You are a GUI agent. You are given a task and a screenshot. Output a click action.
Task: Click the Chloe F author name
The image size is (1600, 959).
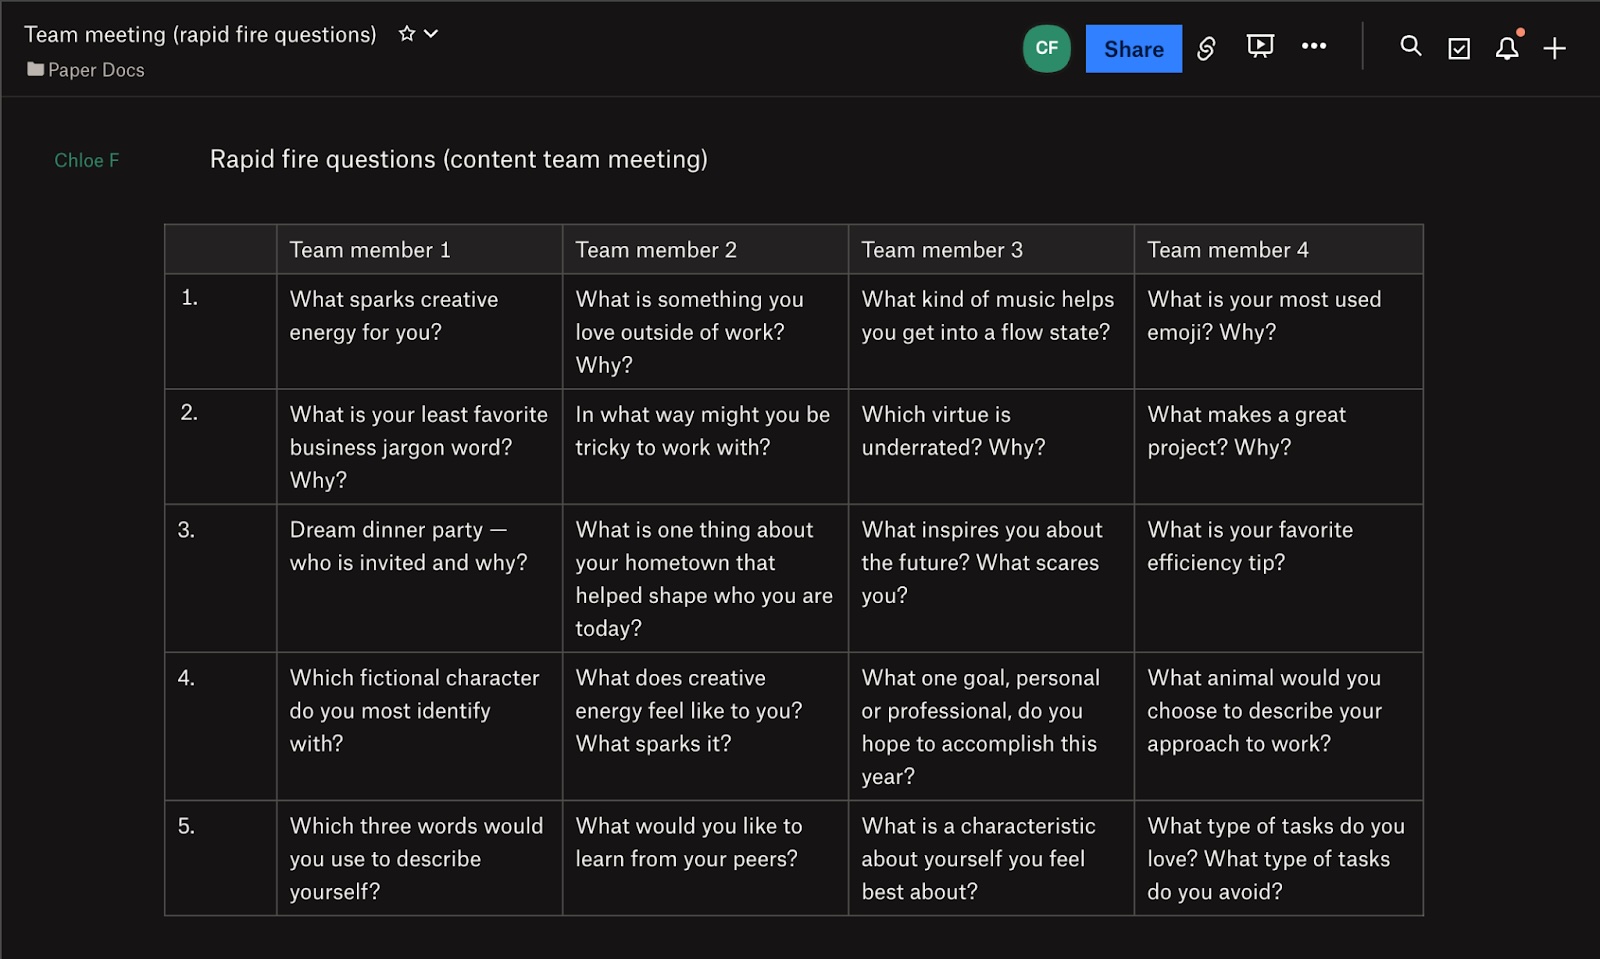pyautogui.click(x=87, y=159)
